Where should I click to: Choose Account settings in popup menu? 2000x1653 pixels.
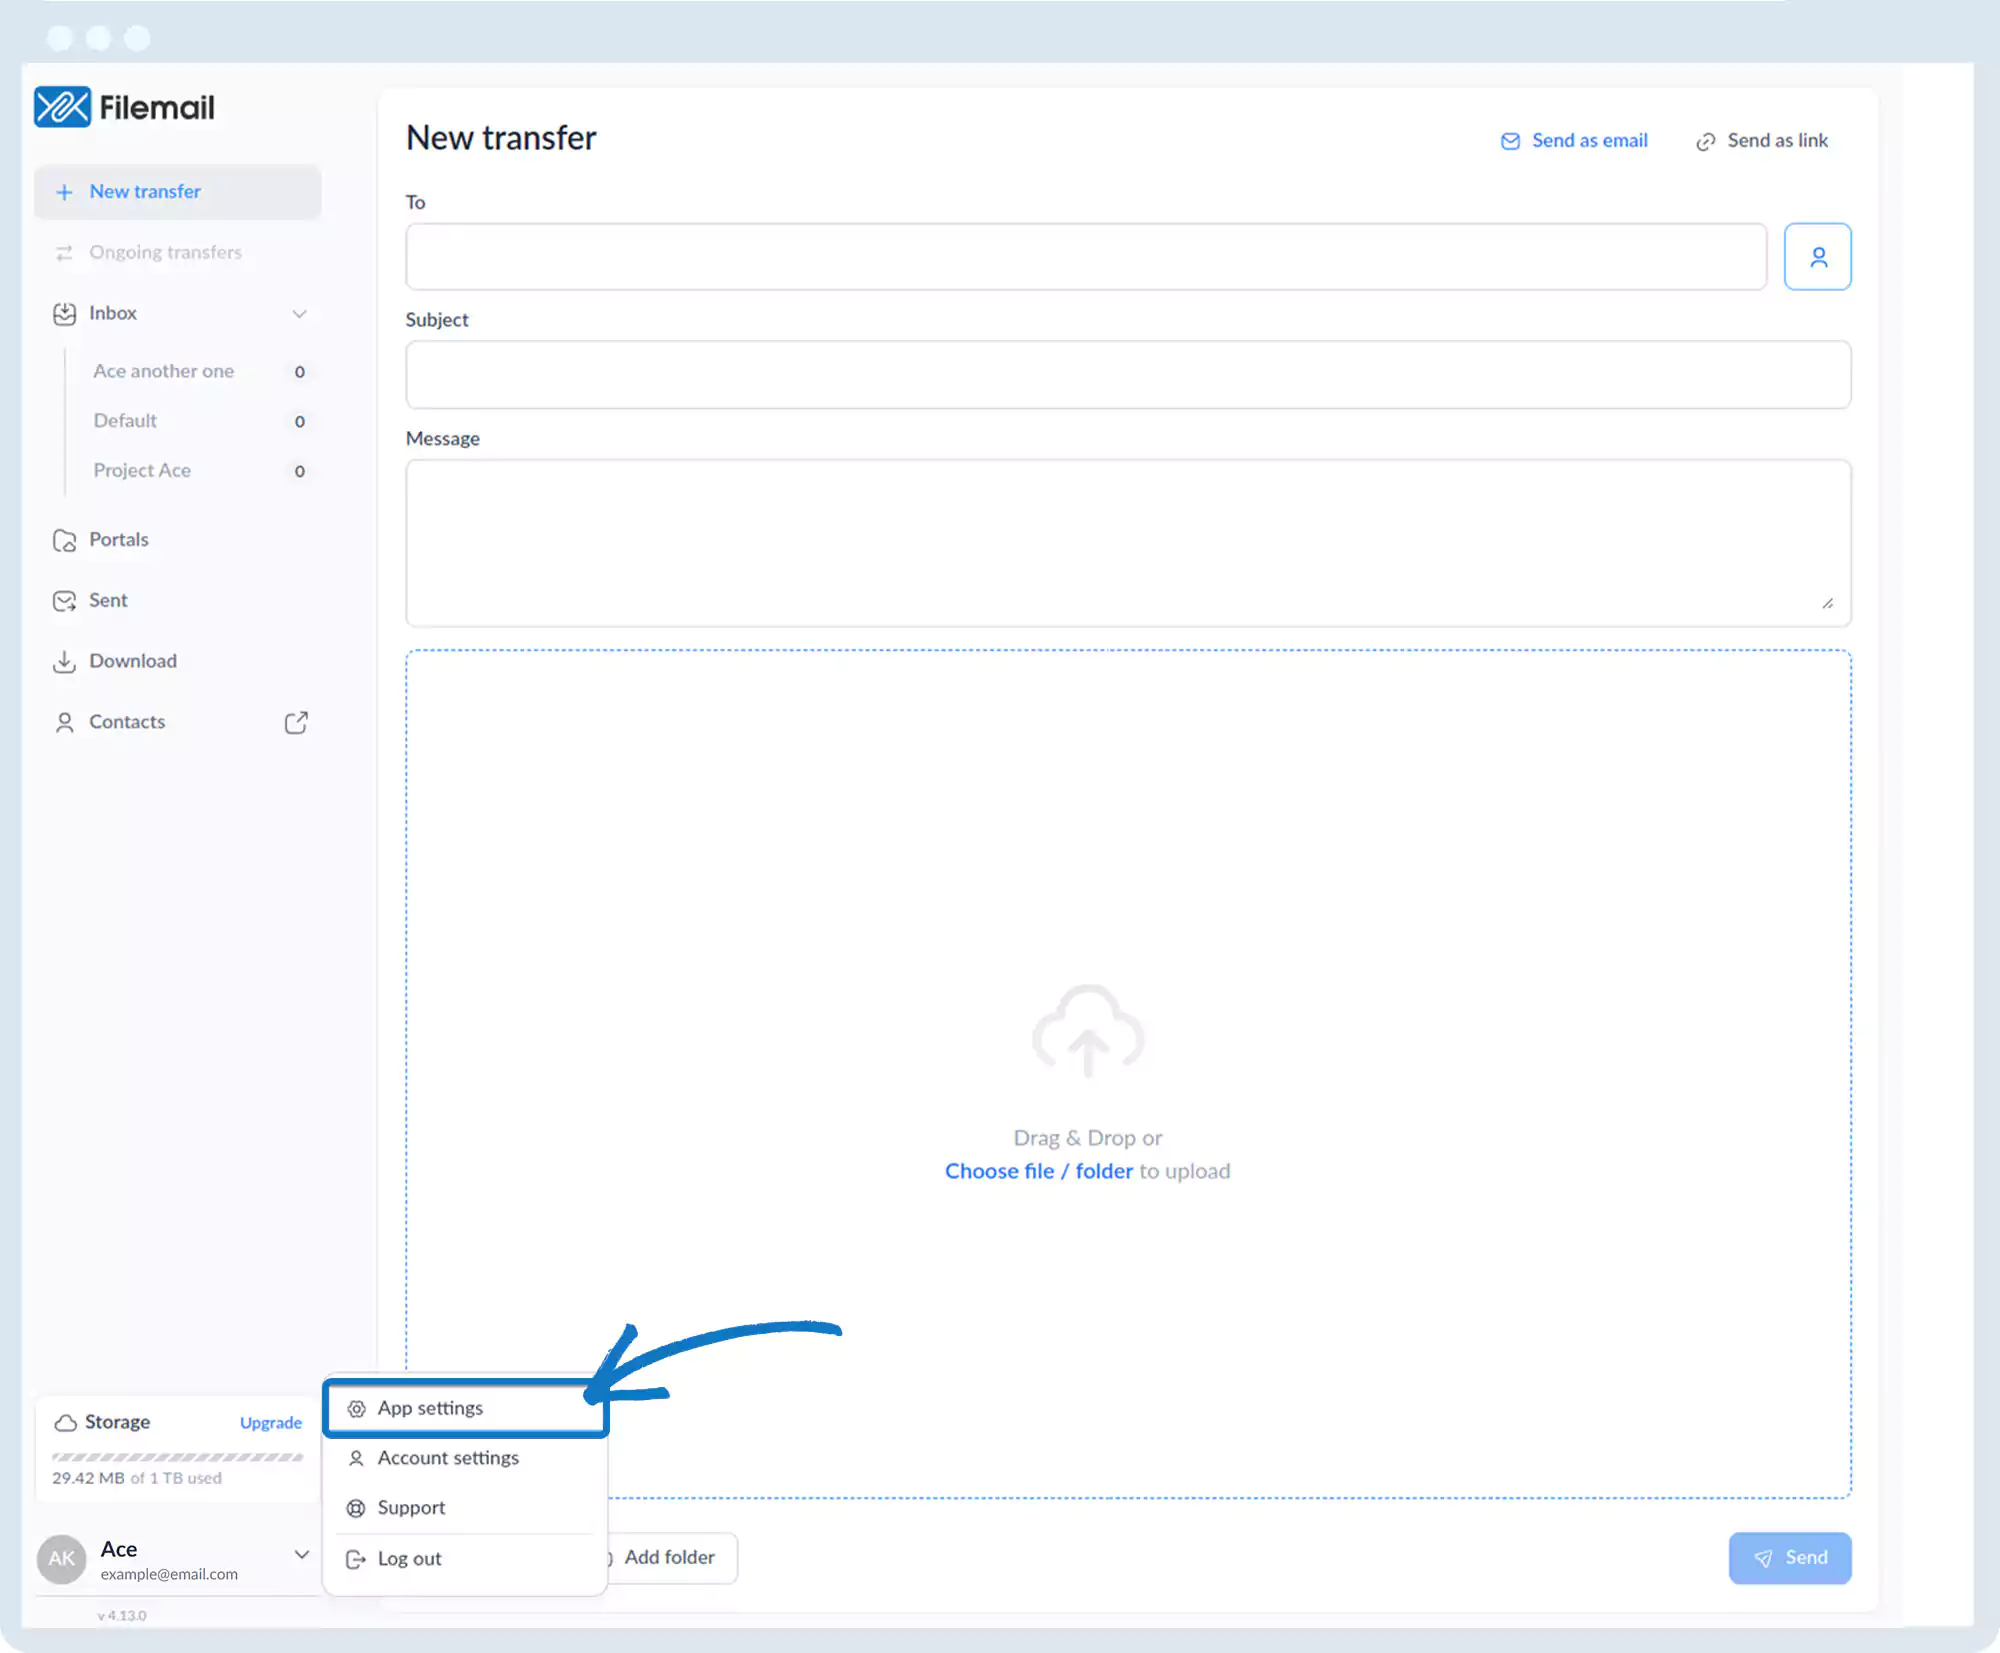click(x=448, y=1458)
